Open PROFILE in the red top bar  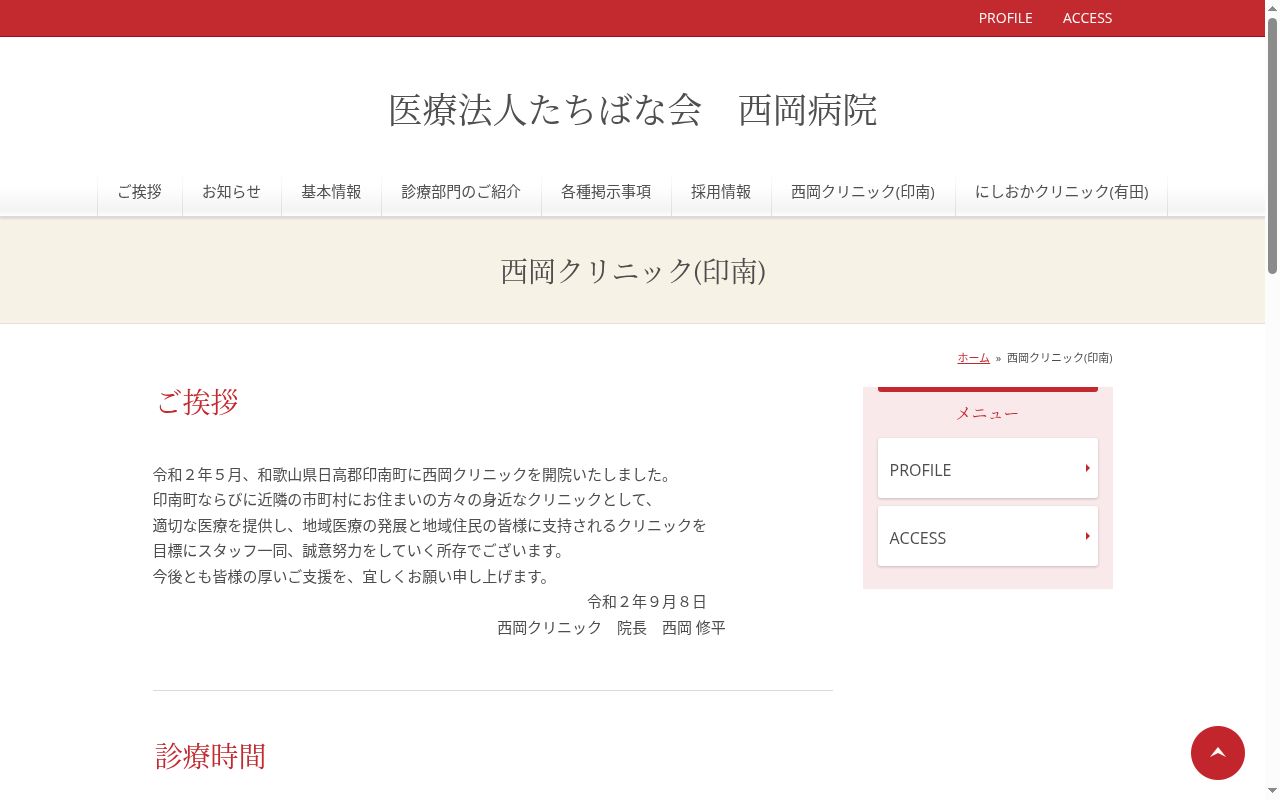1005,18
